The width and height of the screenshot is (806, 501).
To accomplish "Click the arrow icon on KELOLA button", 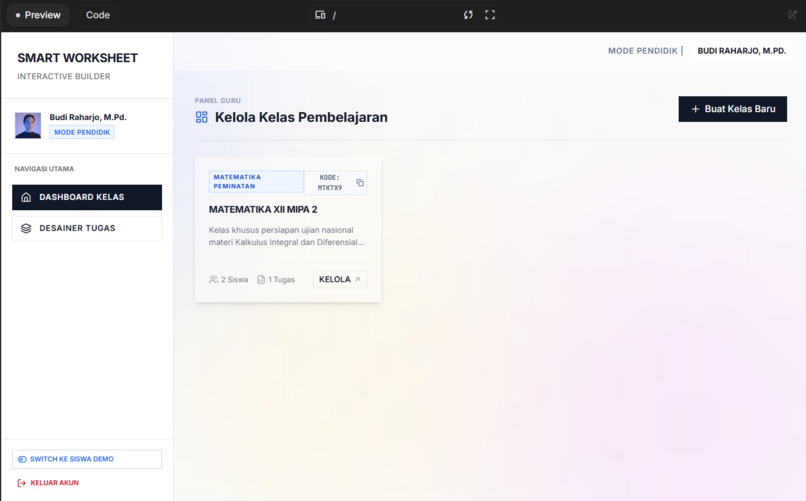I will pos(357,280).
